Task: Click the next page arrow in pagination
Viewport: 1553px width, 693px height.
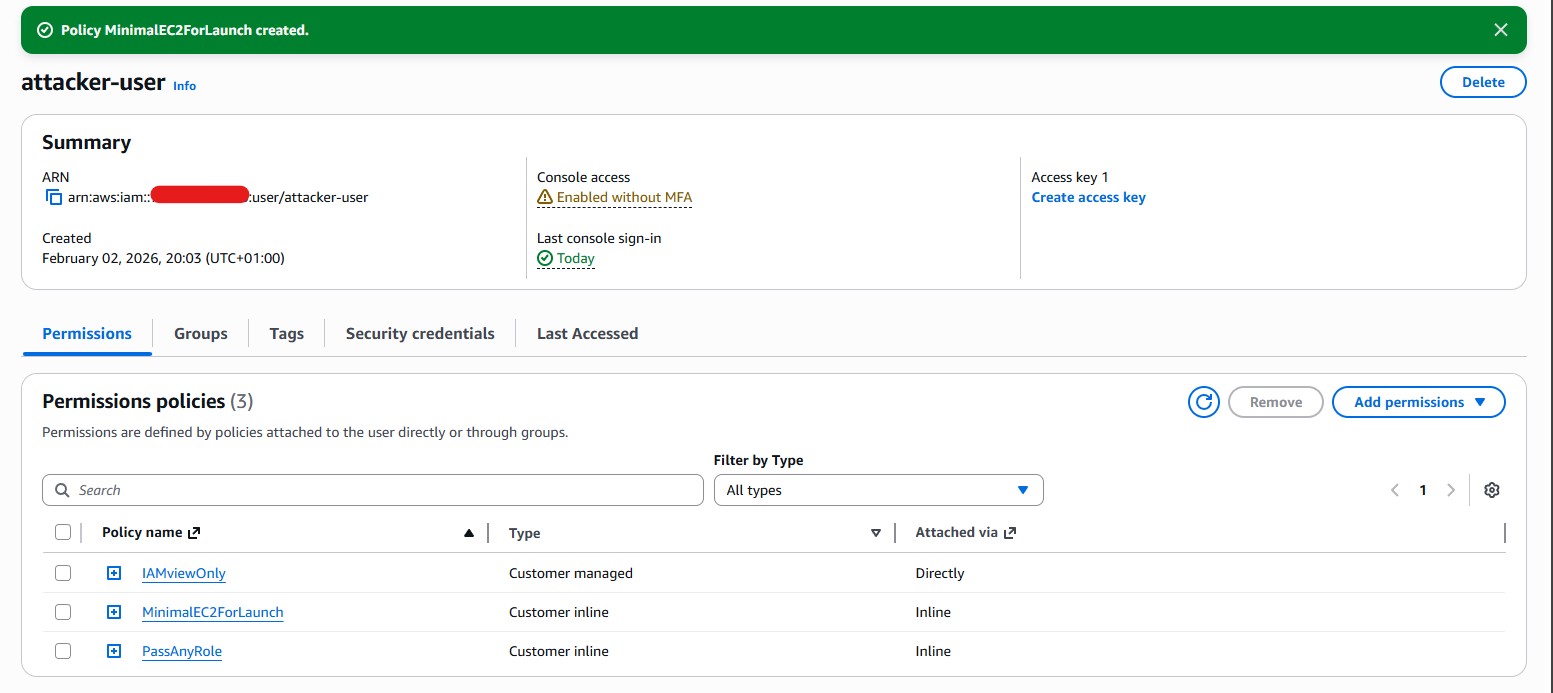Action: (x=1451, y=490)
